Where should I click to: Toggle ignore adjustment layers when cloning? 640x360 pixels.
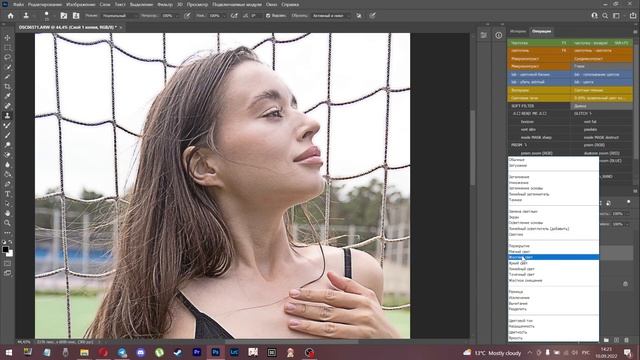click(x=359, y=16)
